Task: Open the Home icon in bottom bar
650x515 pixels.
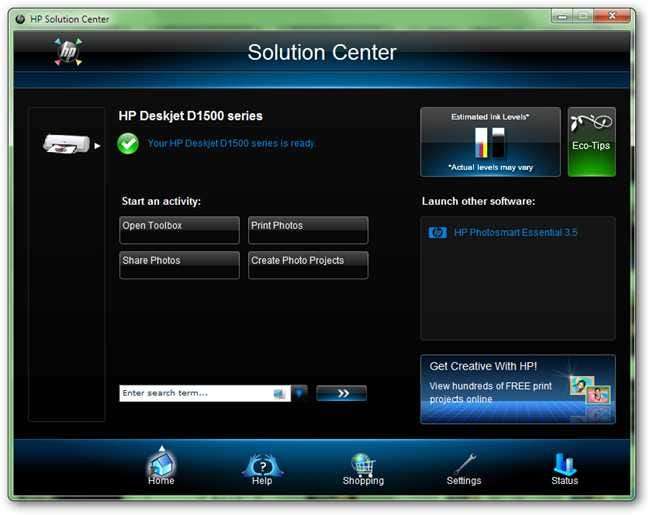Action: [161, 464]
